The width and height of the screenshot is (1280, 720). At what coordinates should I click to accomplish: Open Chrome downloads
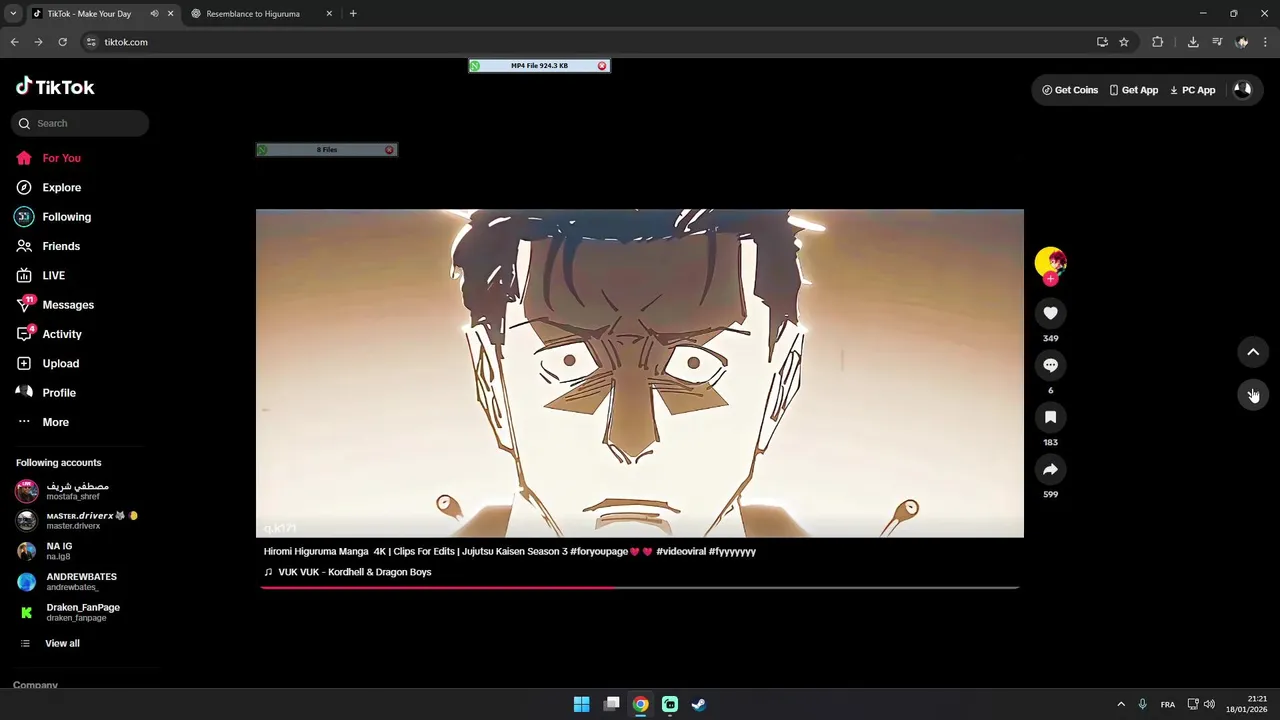(x=1193, y=42)
